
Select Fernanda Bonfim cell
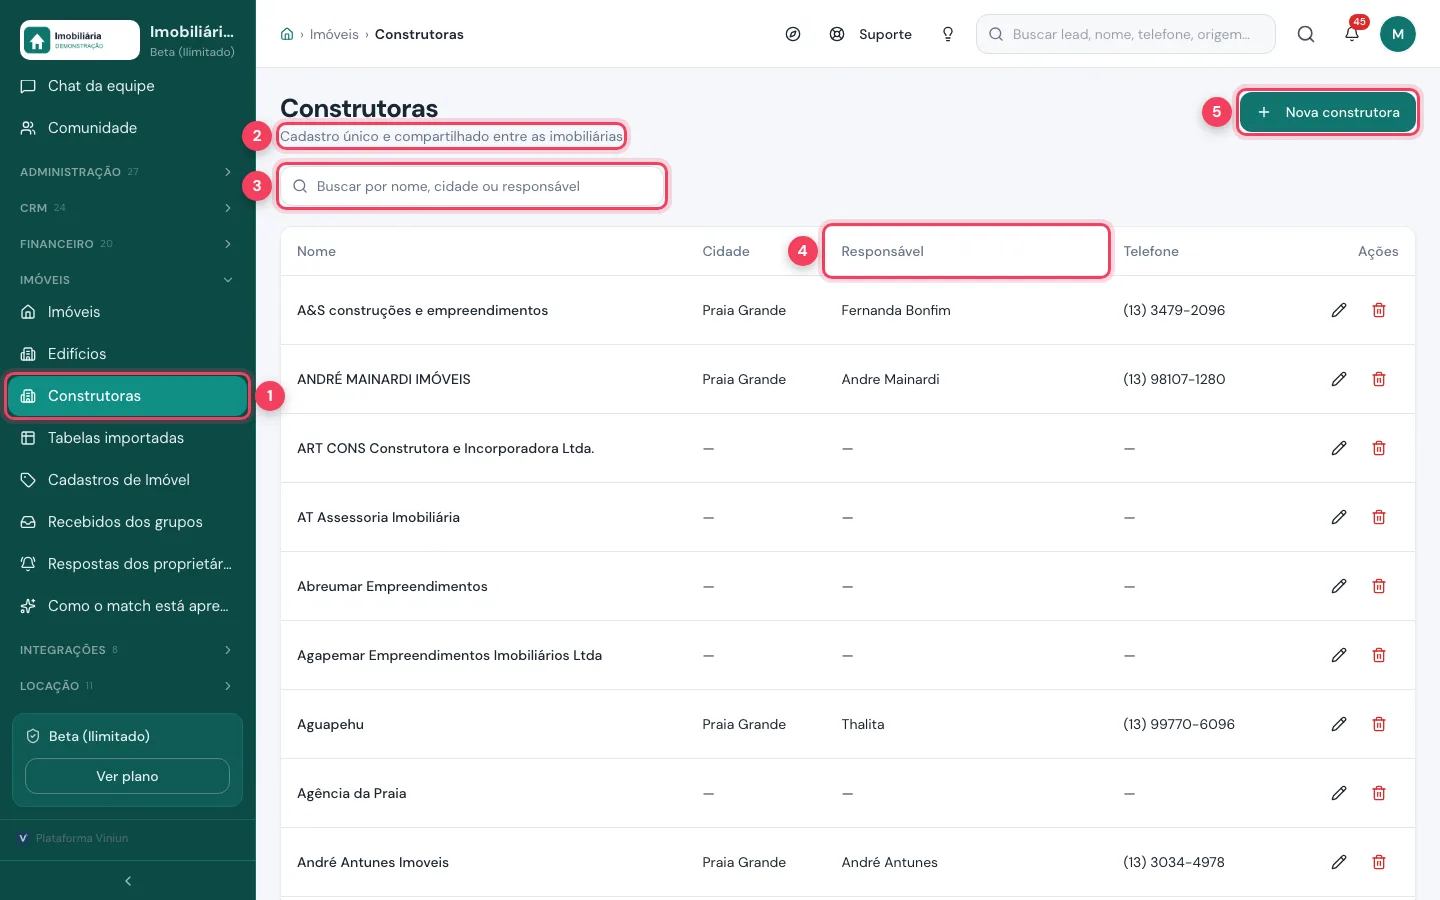pos(896,310)
